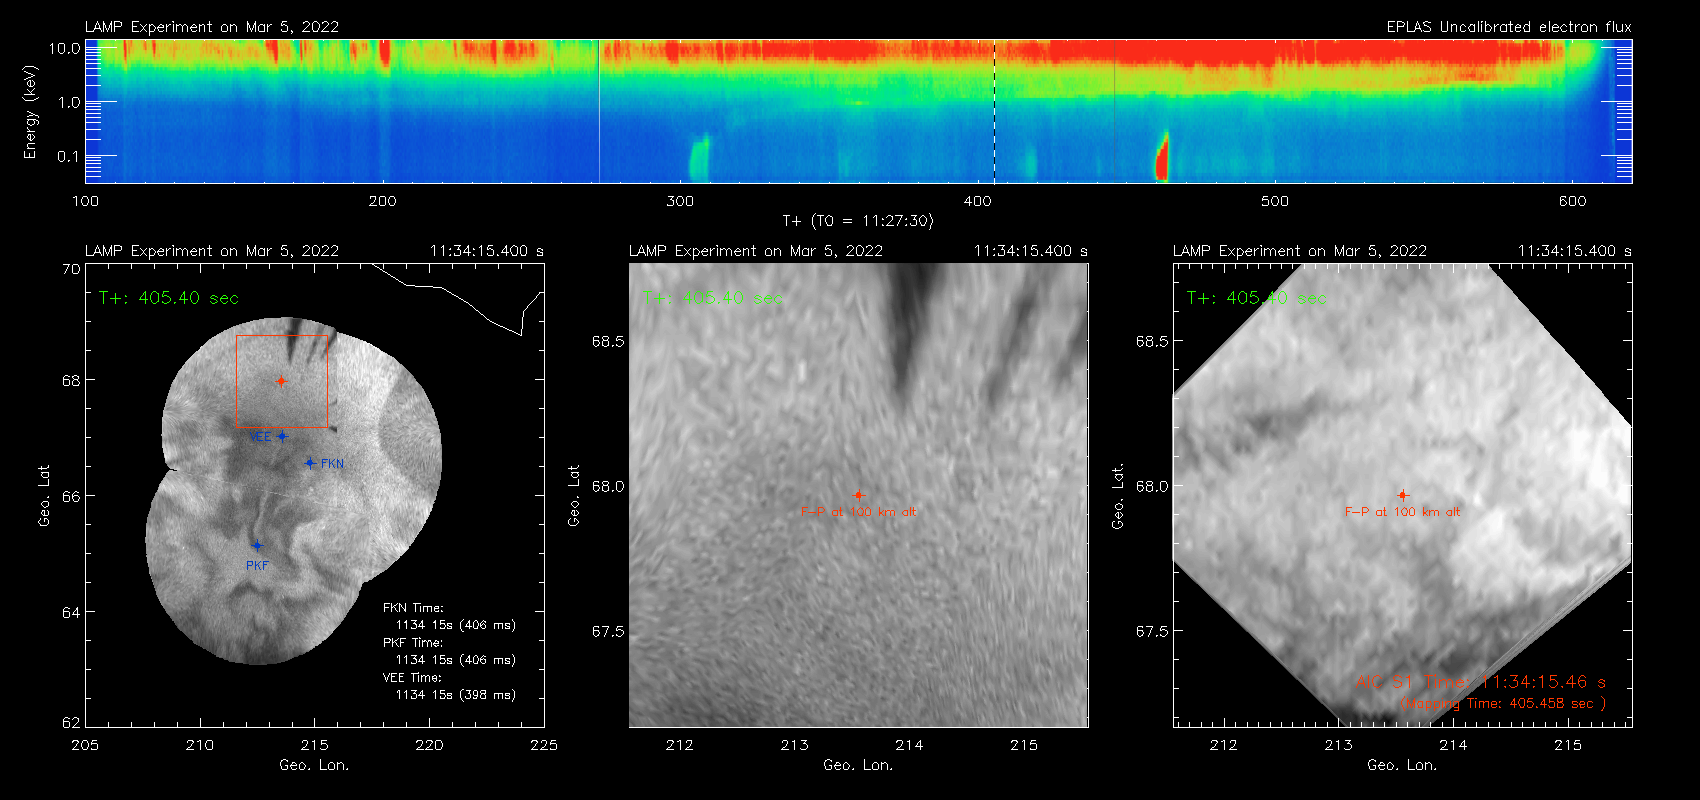Click the red F-P marker in the middle panel

pyautogui.click(x=858, y=495)
